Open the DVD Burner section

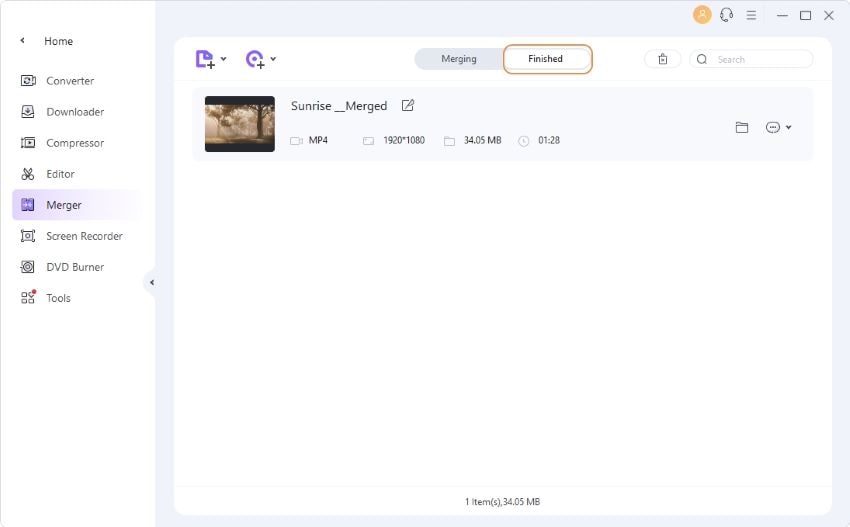click(x=76, y=267)
